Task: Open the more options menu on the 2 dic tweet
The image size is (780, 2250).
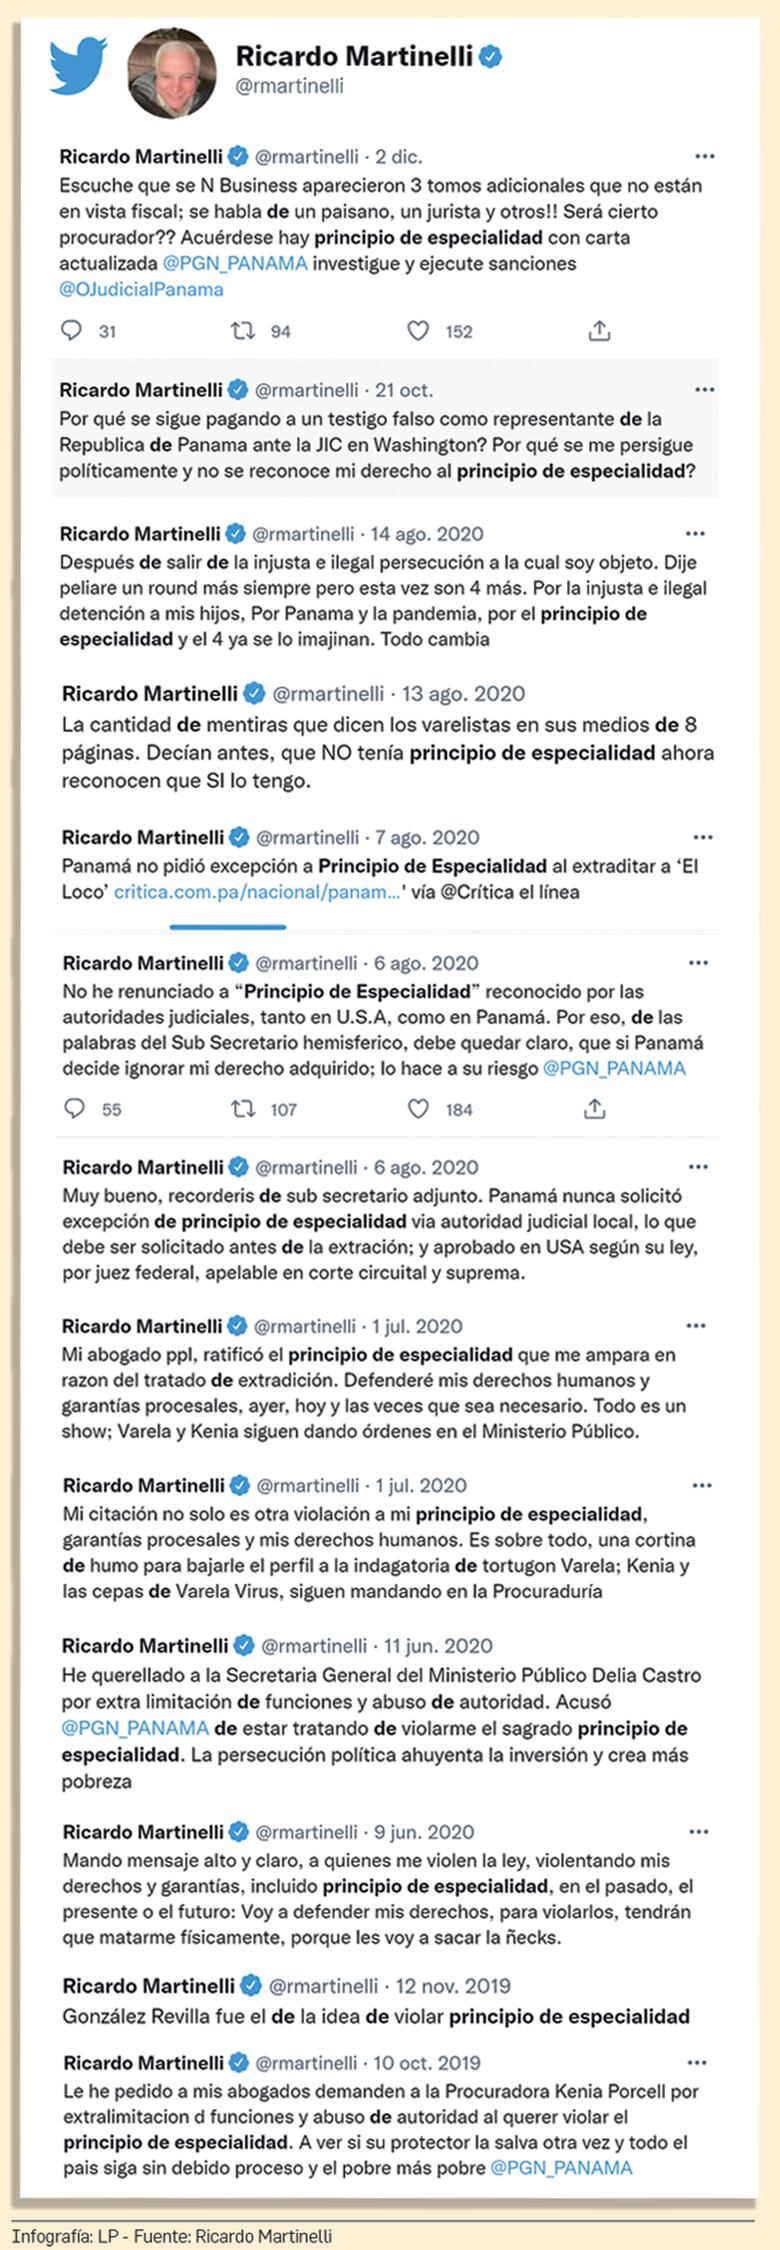Action: point(707,155)
